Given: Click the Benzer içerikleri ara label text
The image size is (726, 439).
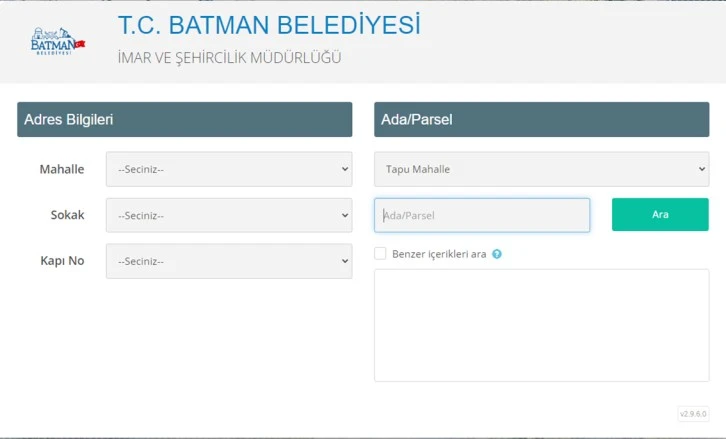Looking at the screenshot, I should (439, 254).
